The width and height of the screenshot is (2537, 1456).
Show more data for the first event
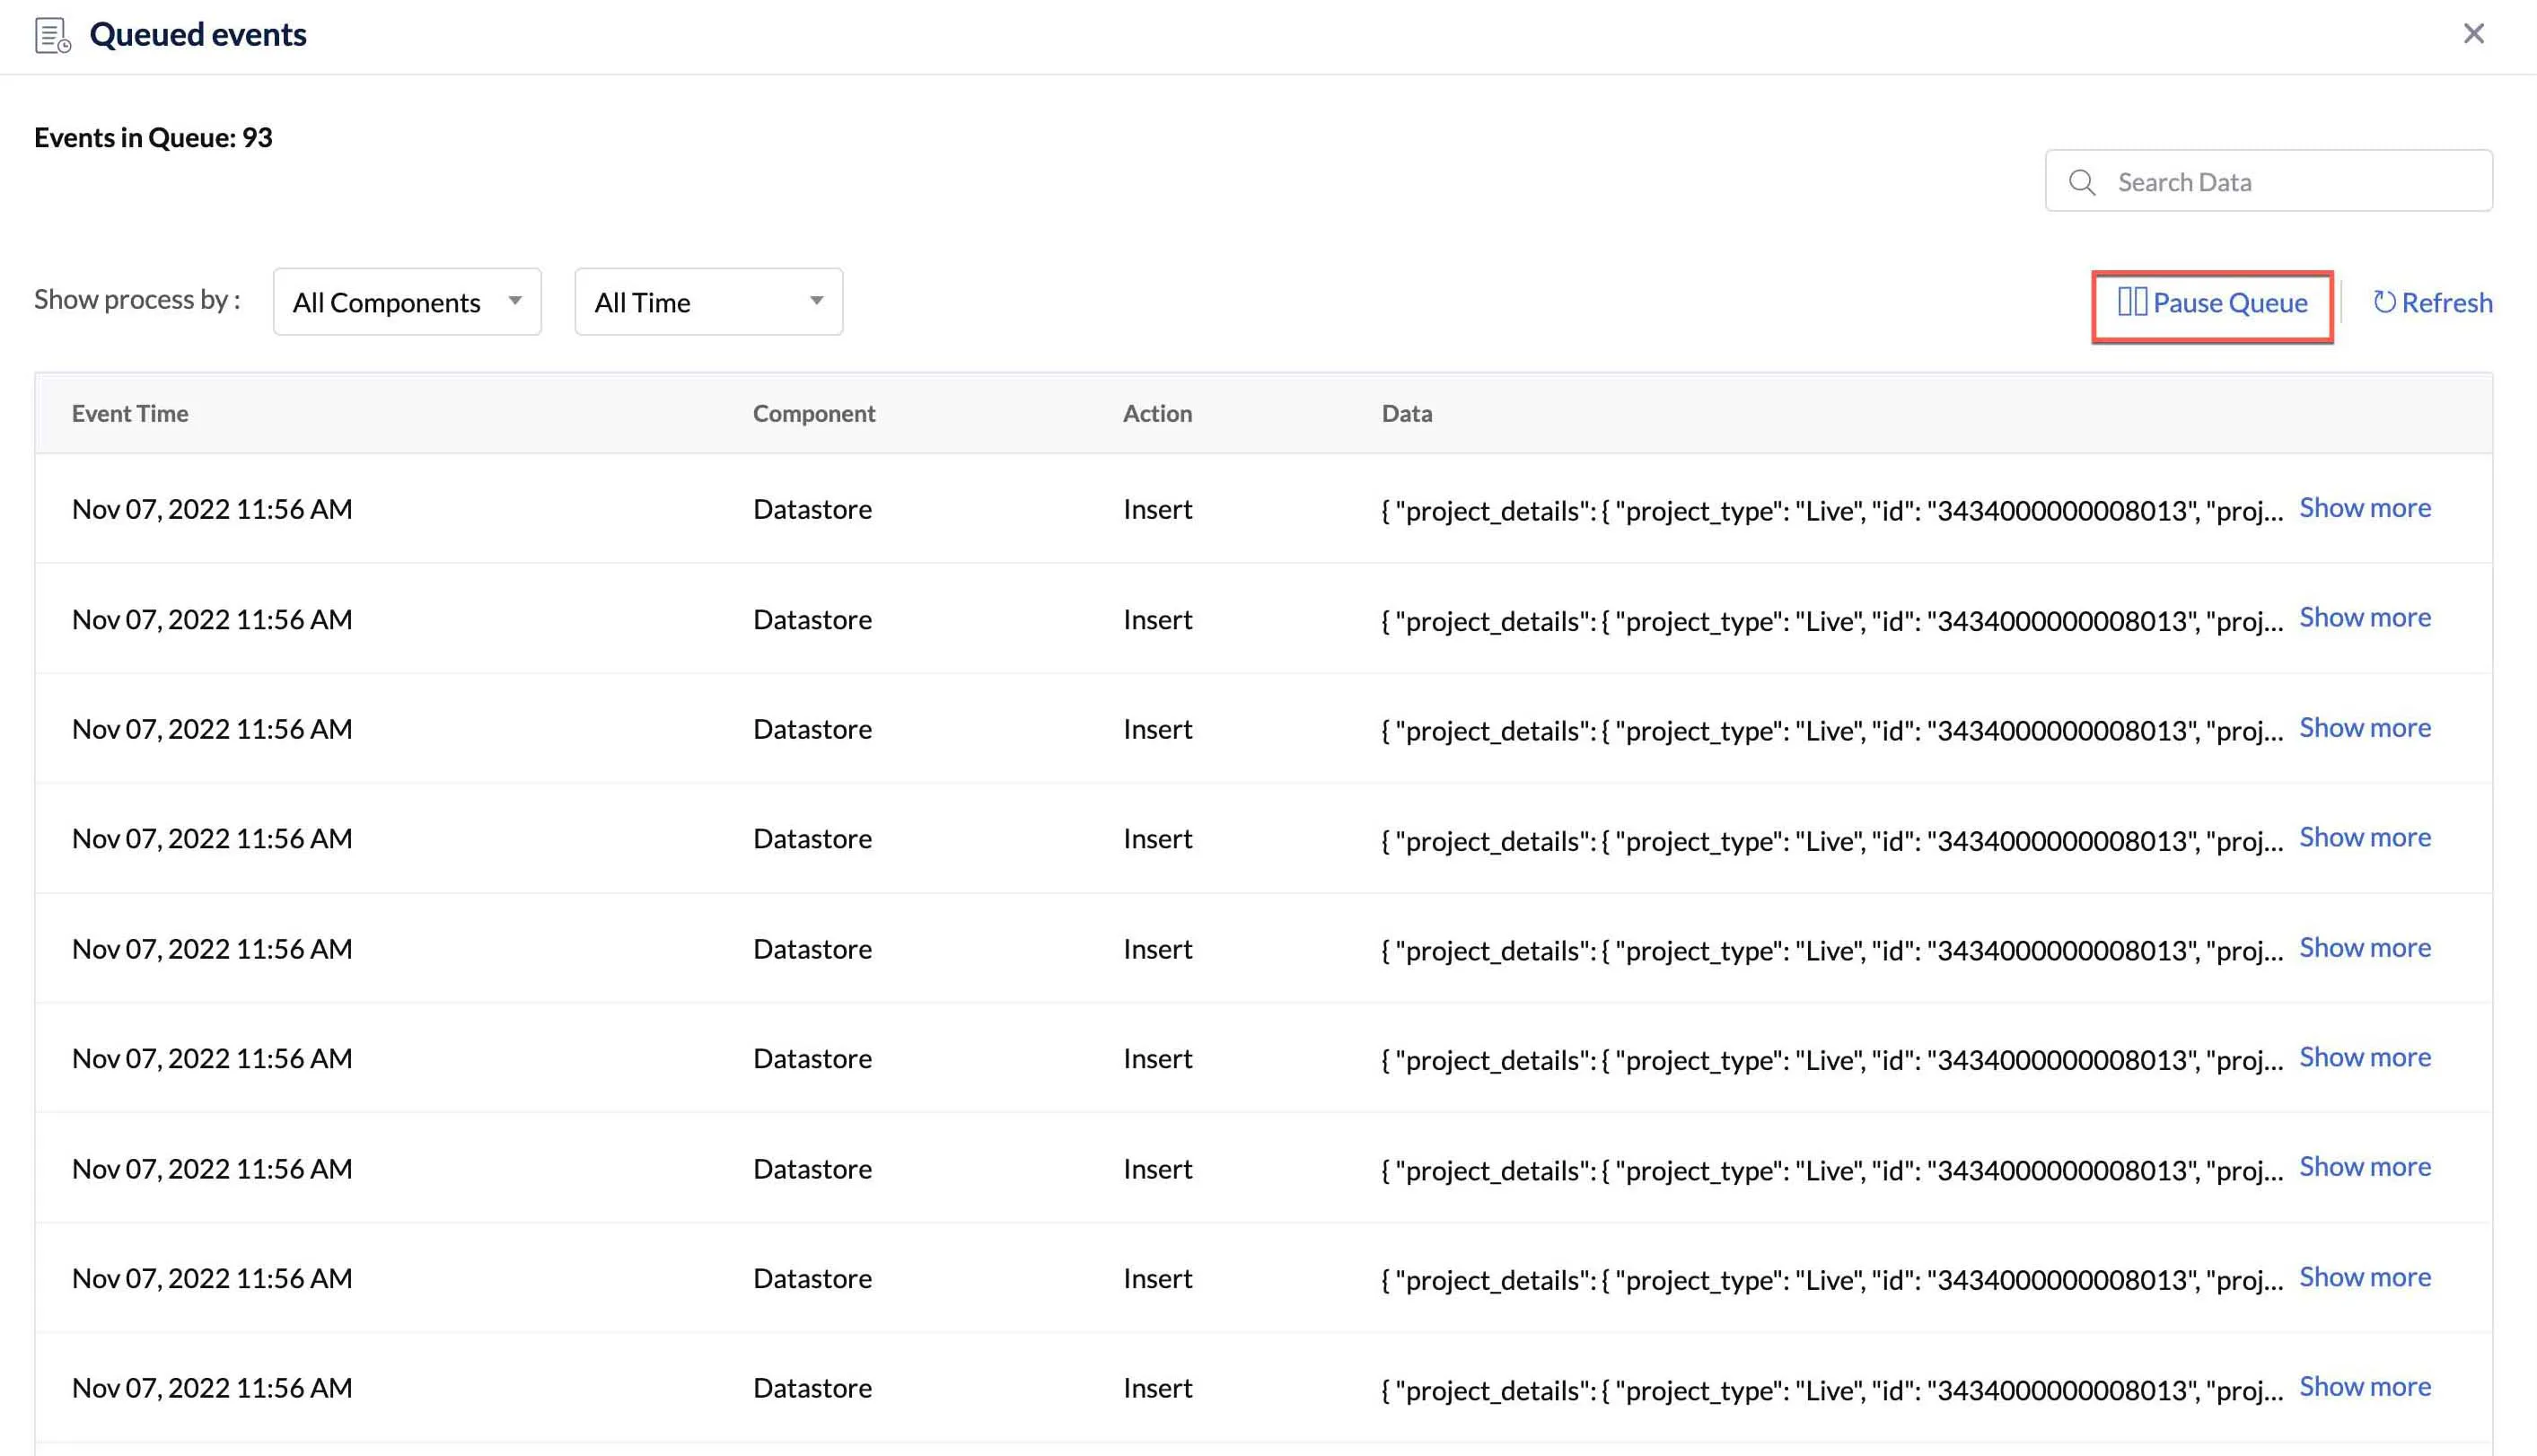[2365, 508]
